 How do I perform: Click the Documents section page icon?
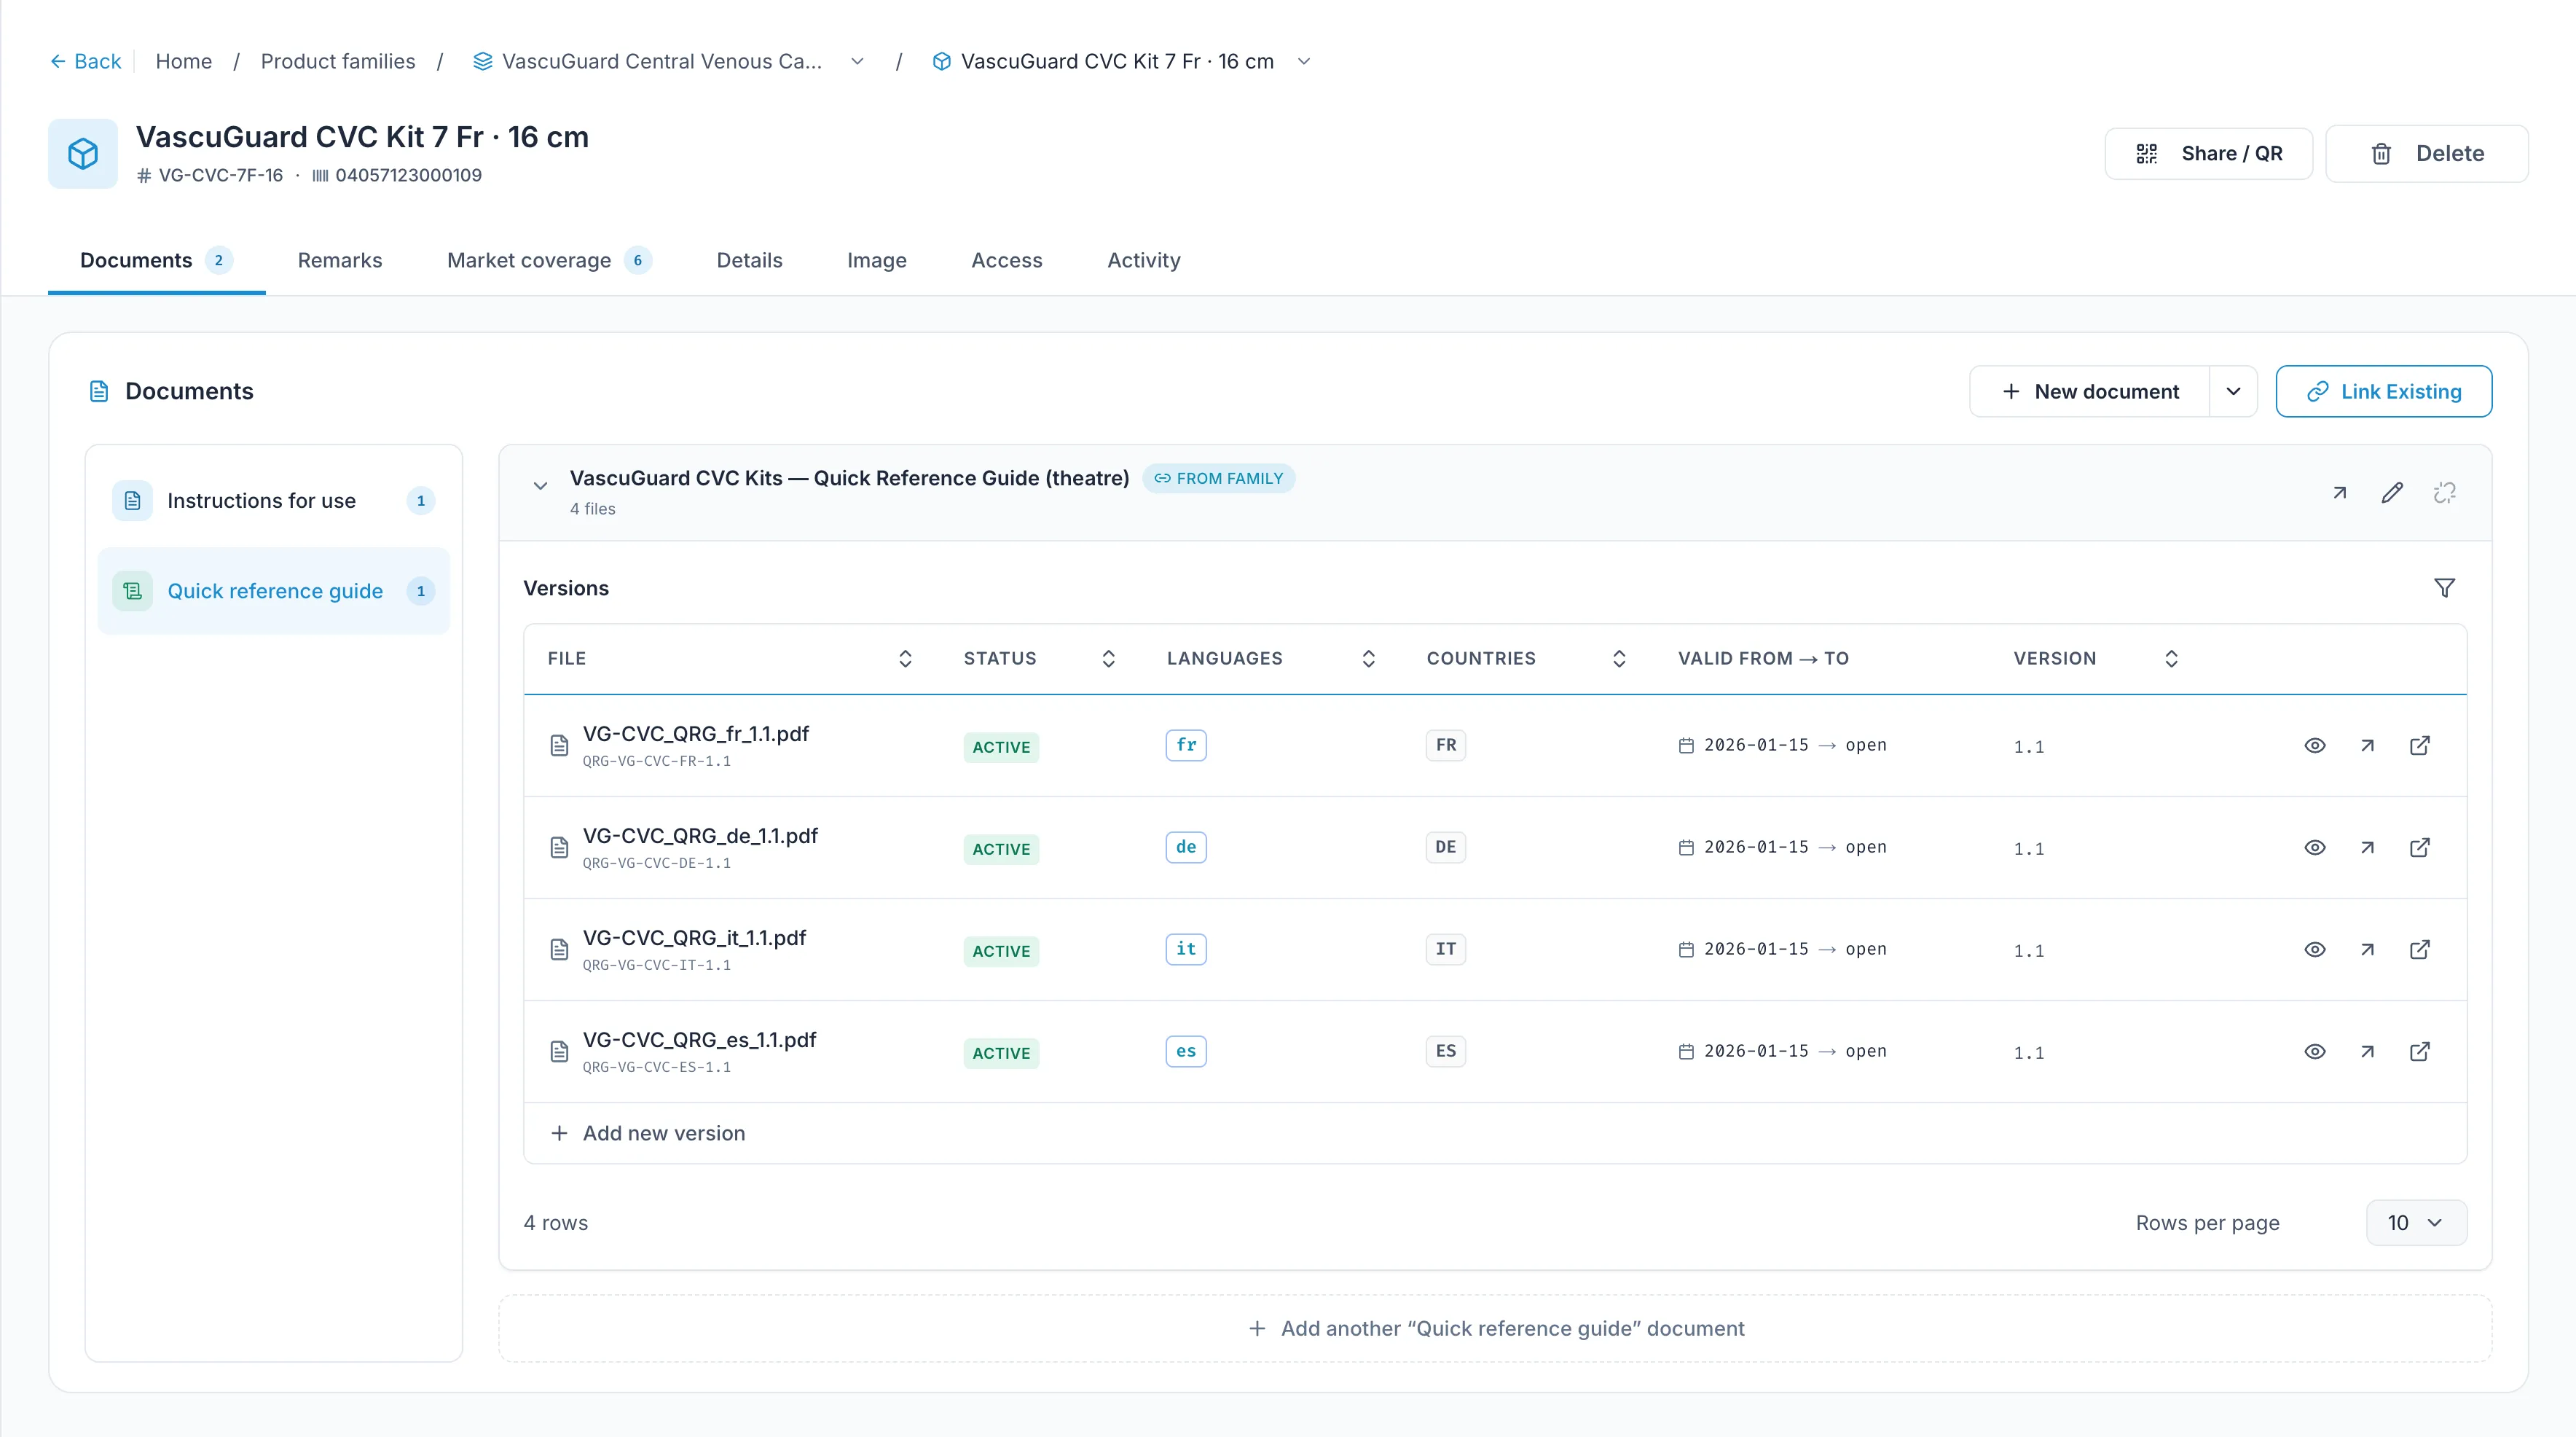pos(99,391)
